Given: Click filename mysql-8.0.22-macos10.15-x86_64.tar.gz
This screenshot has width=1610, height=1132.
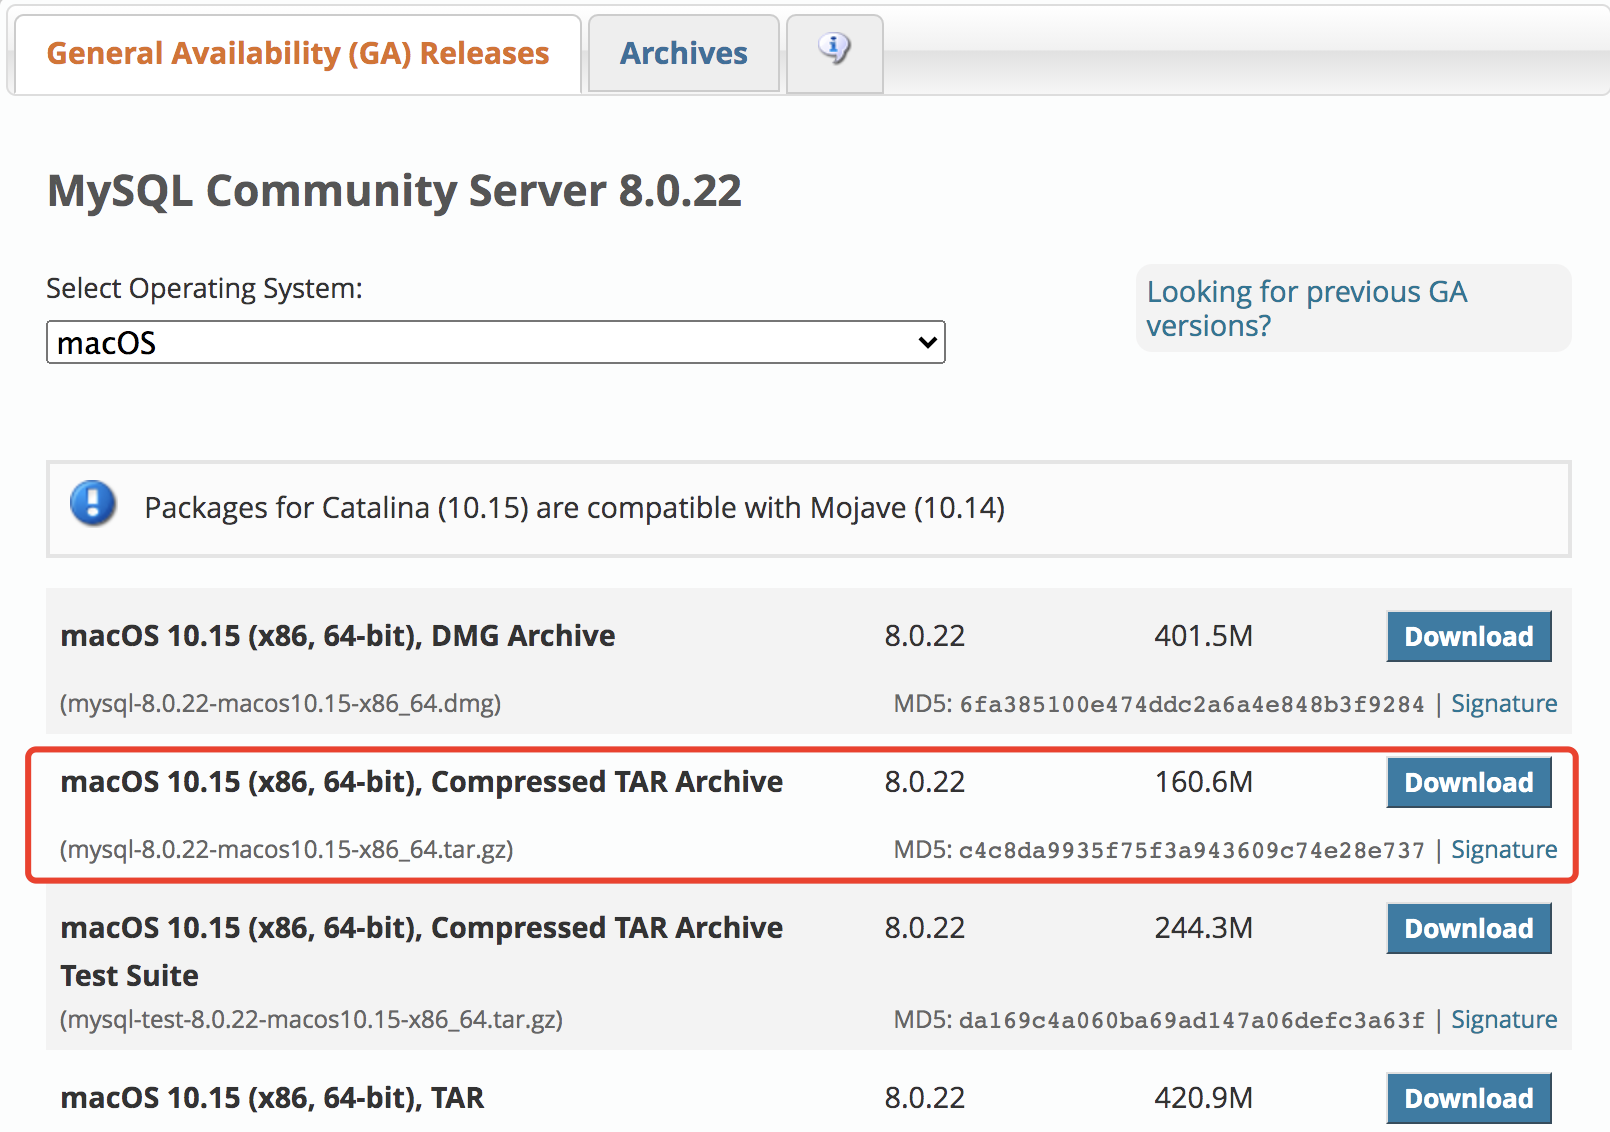Looking at the screenshot, I should tap(286, 850).
